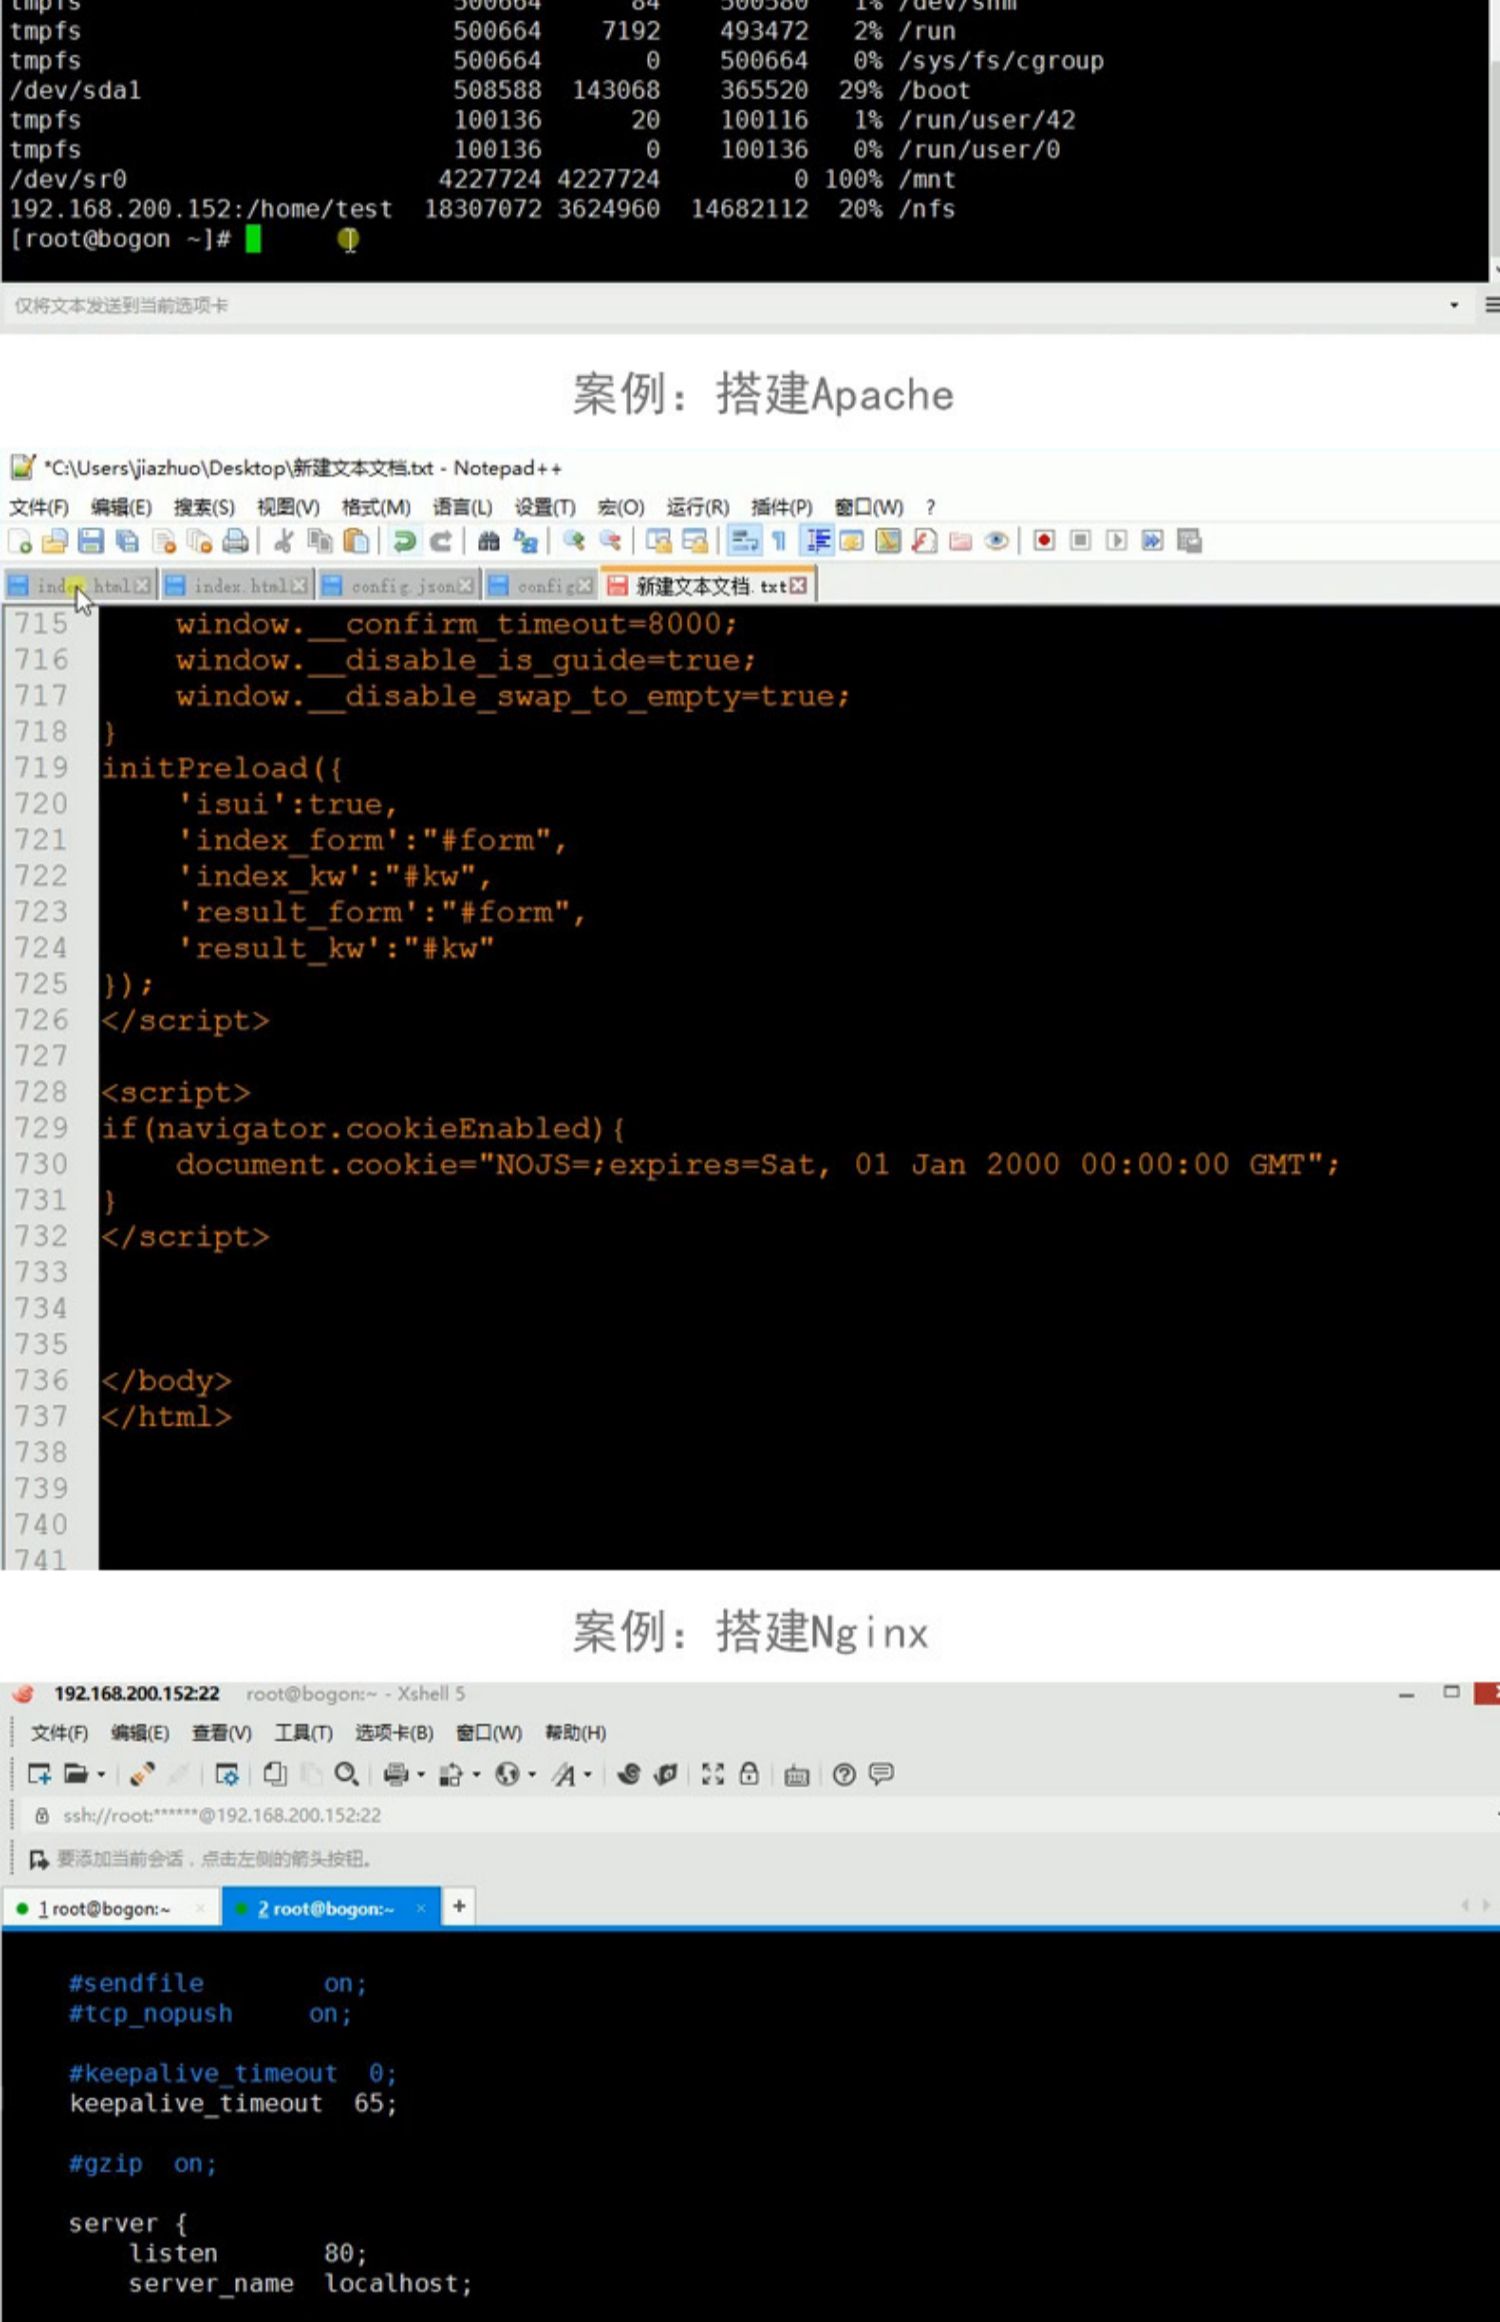
Task: Click the Copy icon in Notepad++ toolbar
Action: [x=320, y=541]
